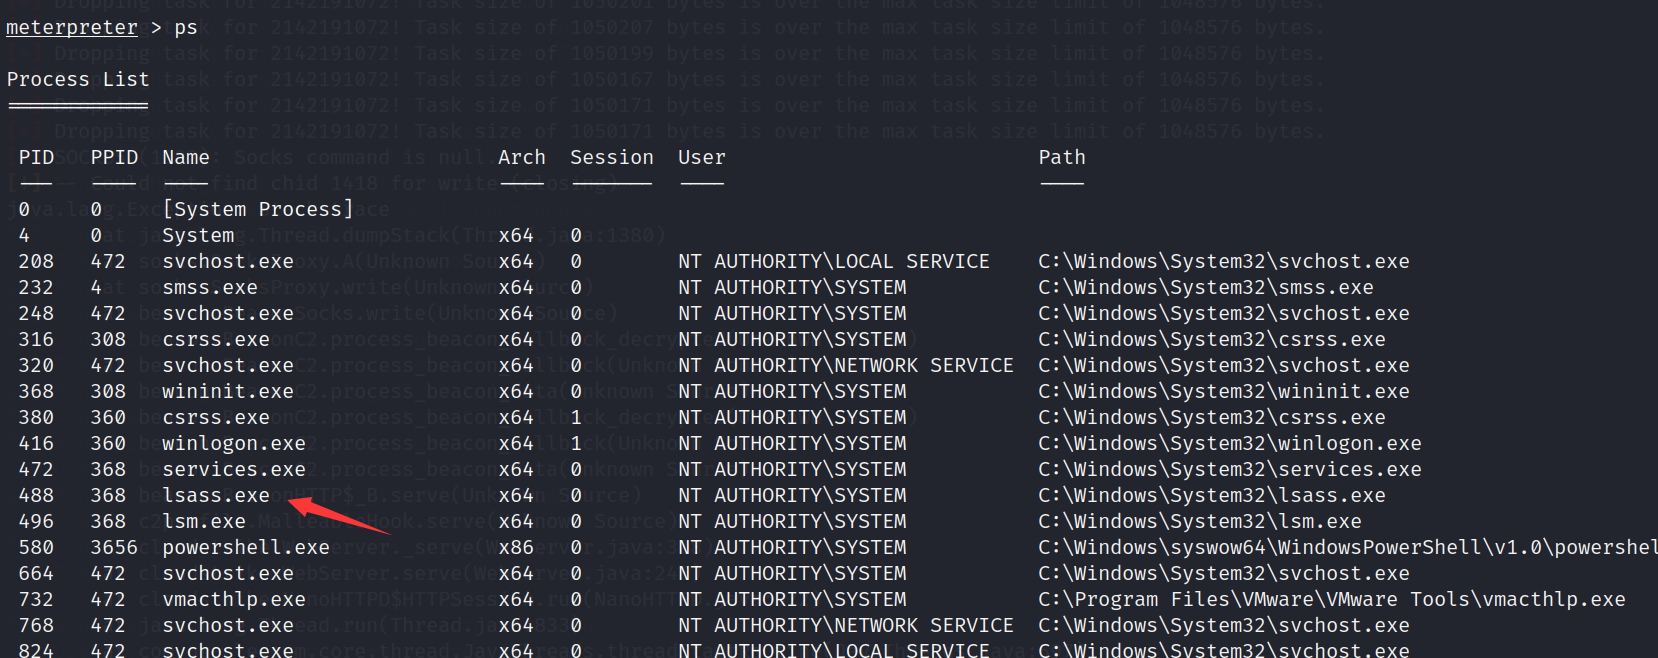Click the services.exe process name
Viewport: 1658px width, 658px height.
(x=234, y=469)
